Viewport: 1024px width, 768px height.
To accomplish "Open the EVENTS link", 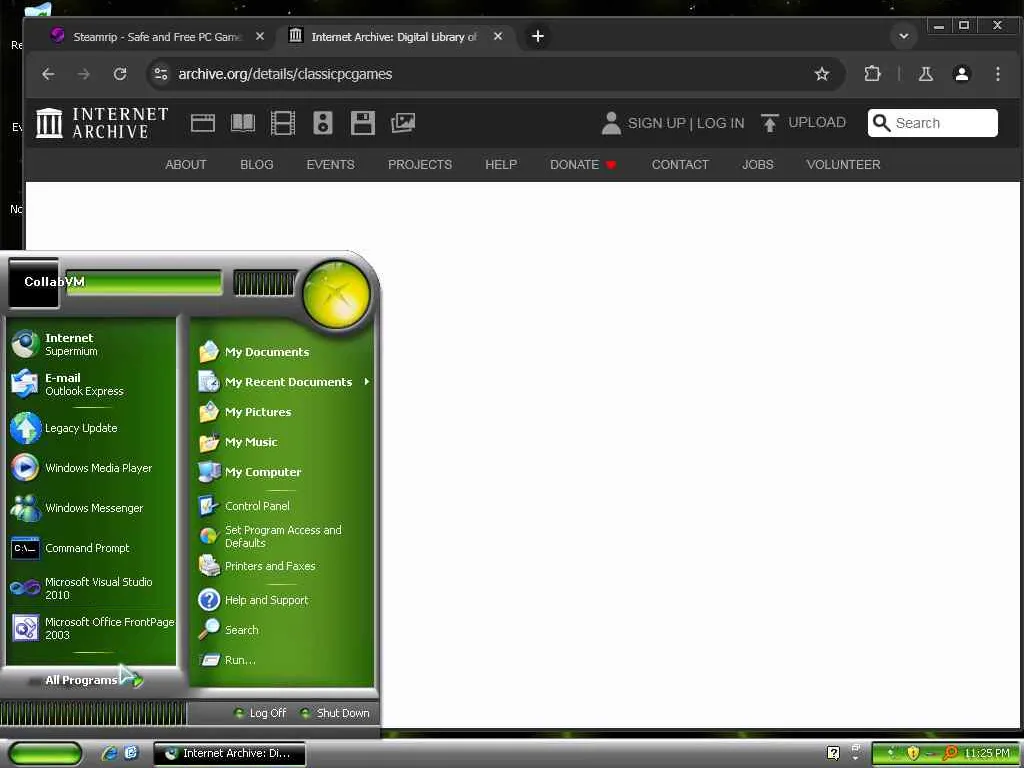I will 330,165.
